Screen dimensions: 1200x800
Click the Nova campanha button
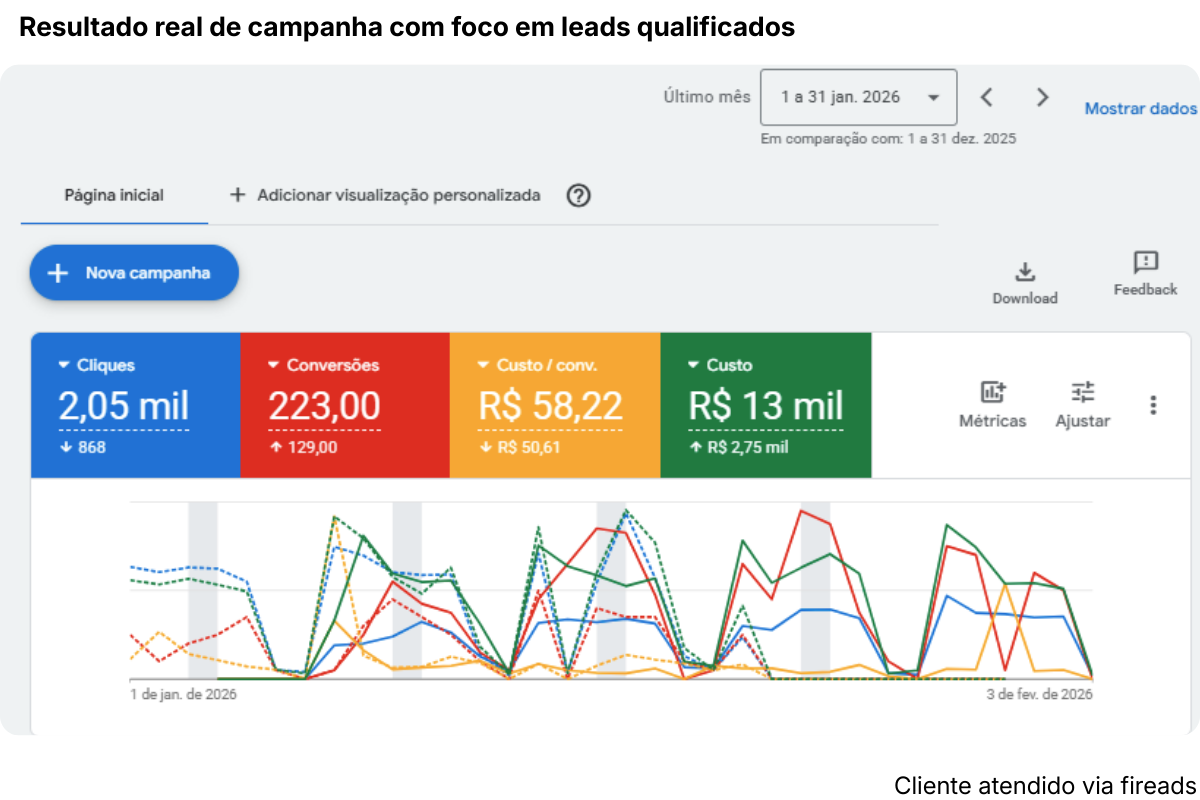coord(133,272)
